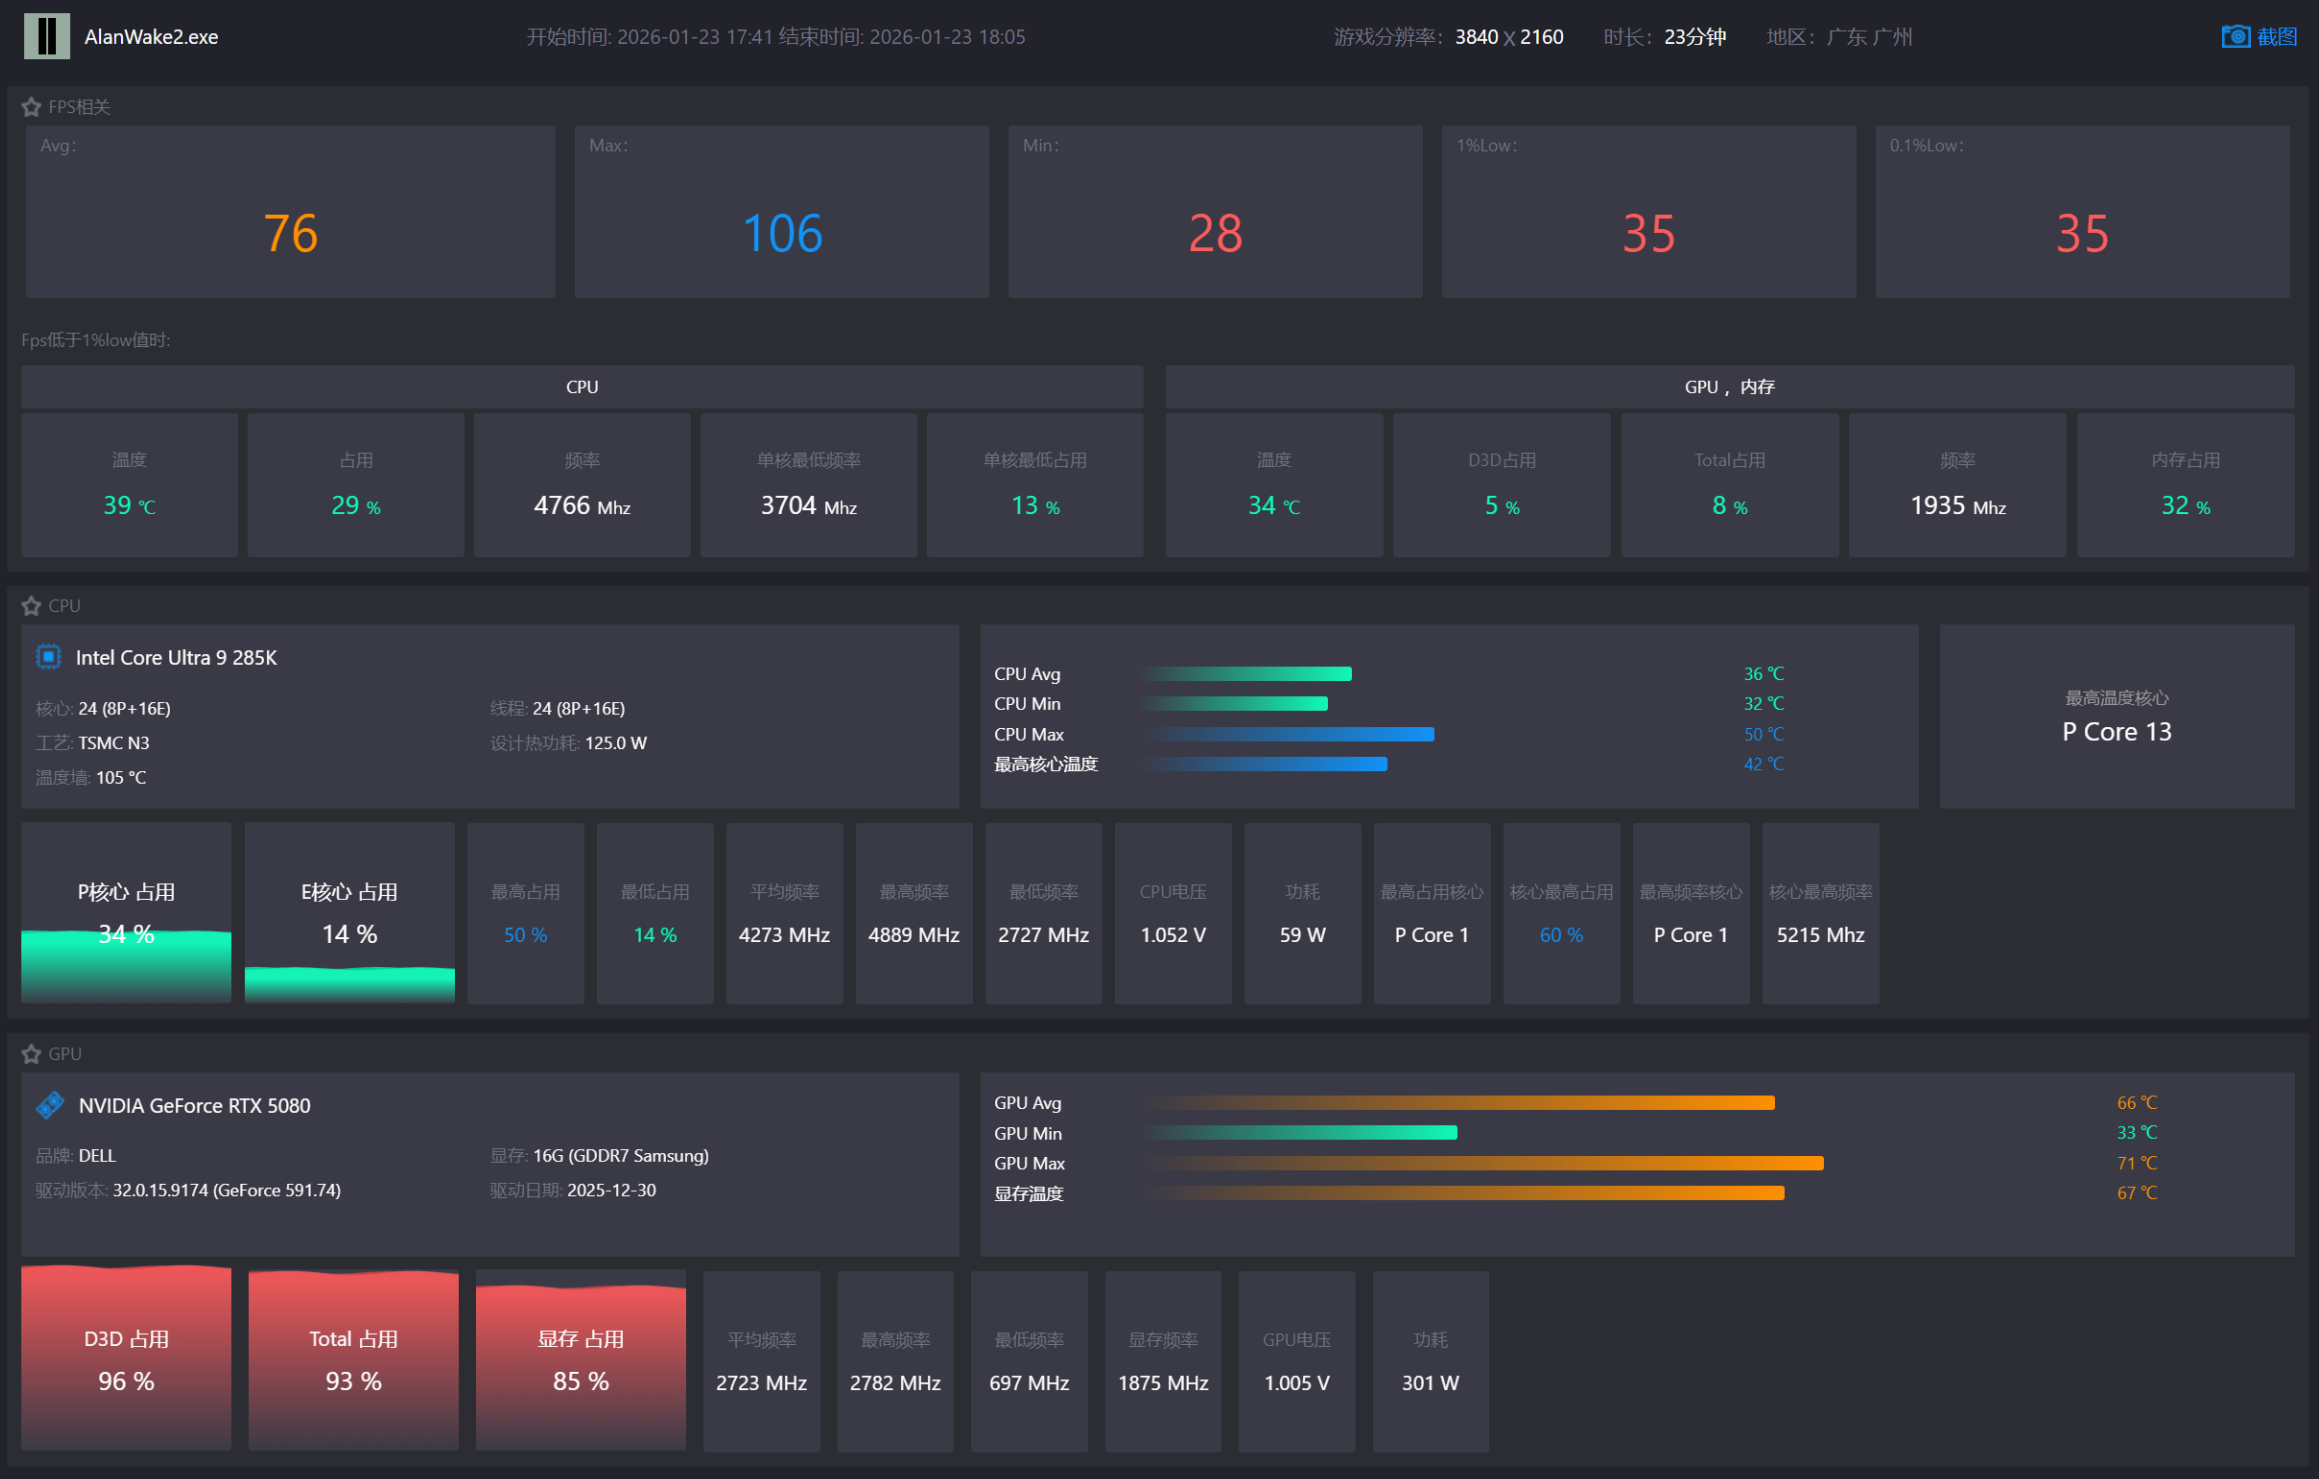This screenshot has width=2319, height=1479.
Task: Click the star beside the GPU section
Action: tap(31, 1054)
